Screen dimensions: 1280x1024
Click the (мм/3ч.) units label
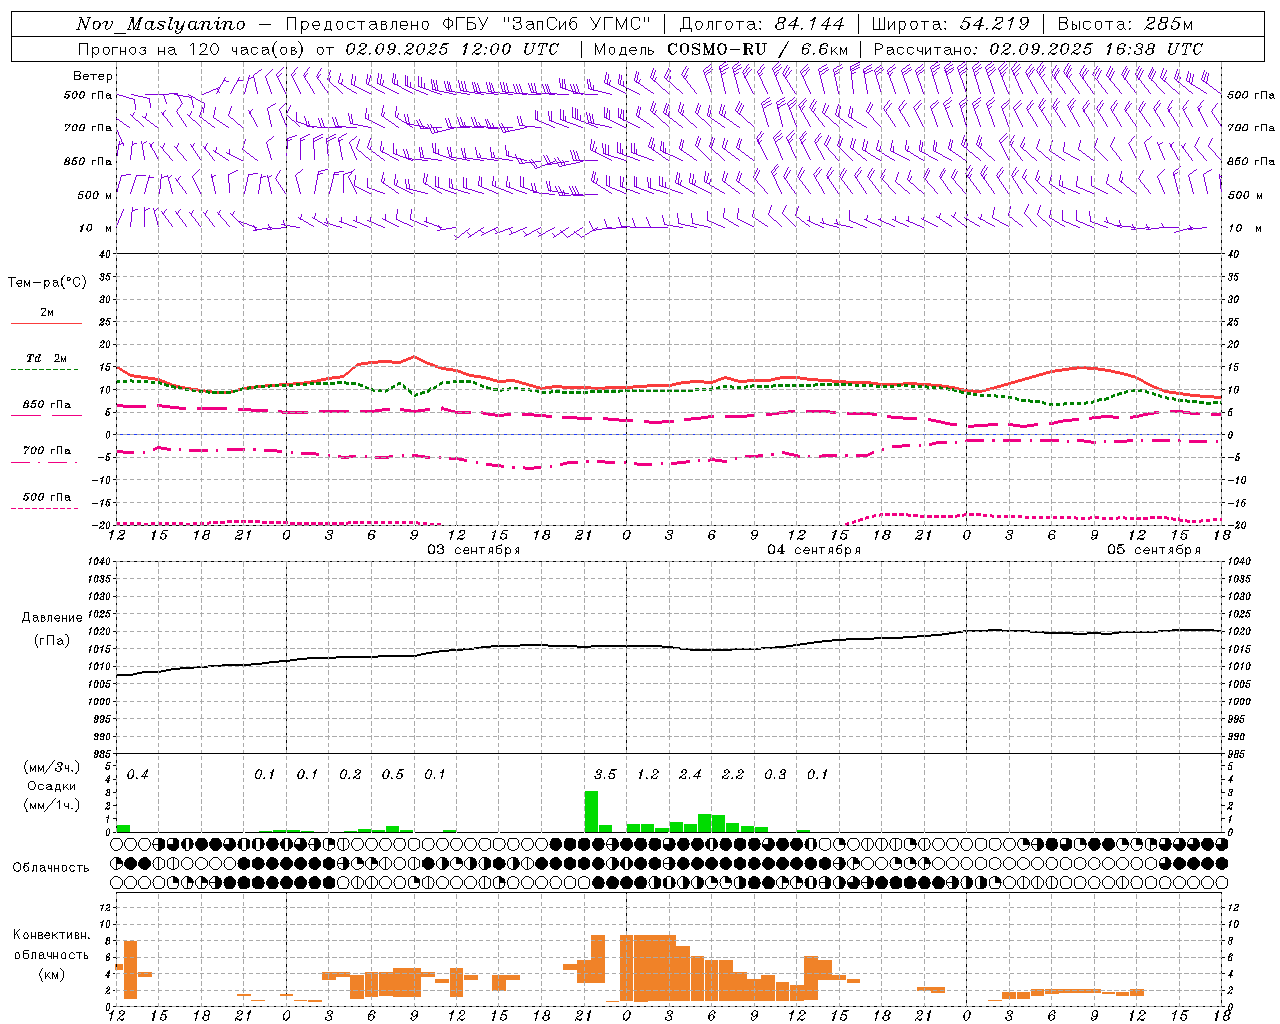point(51,767)
